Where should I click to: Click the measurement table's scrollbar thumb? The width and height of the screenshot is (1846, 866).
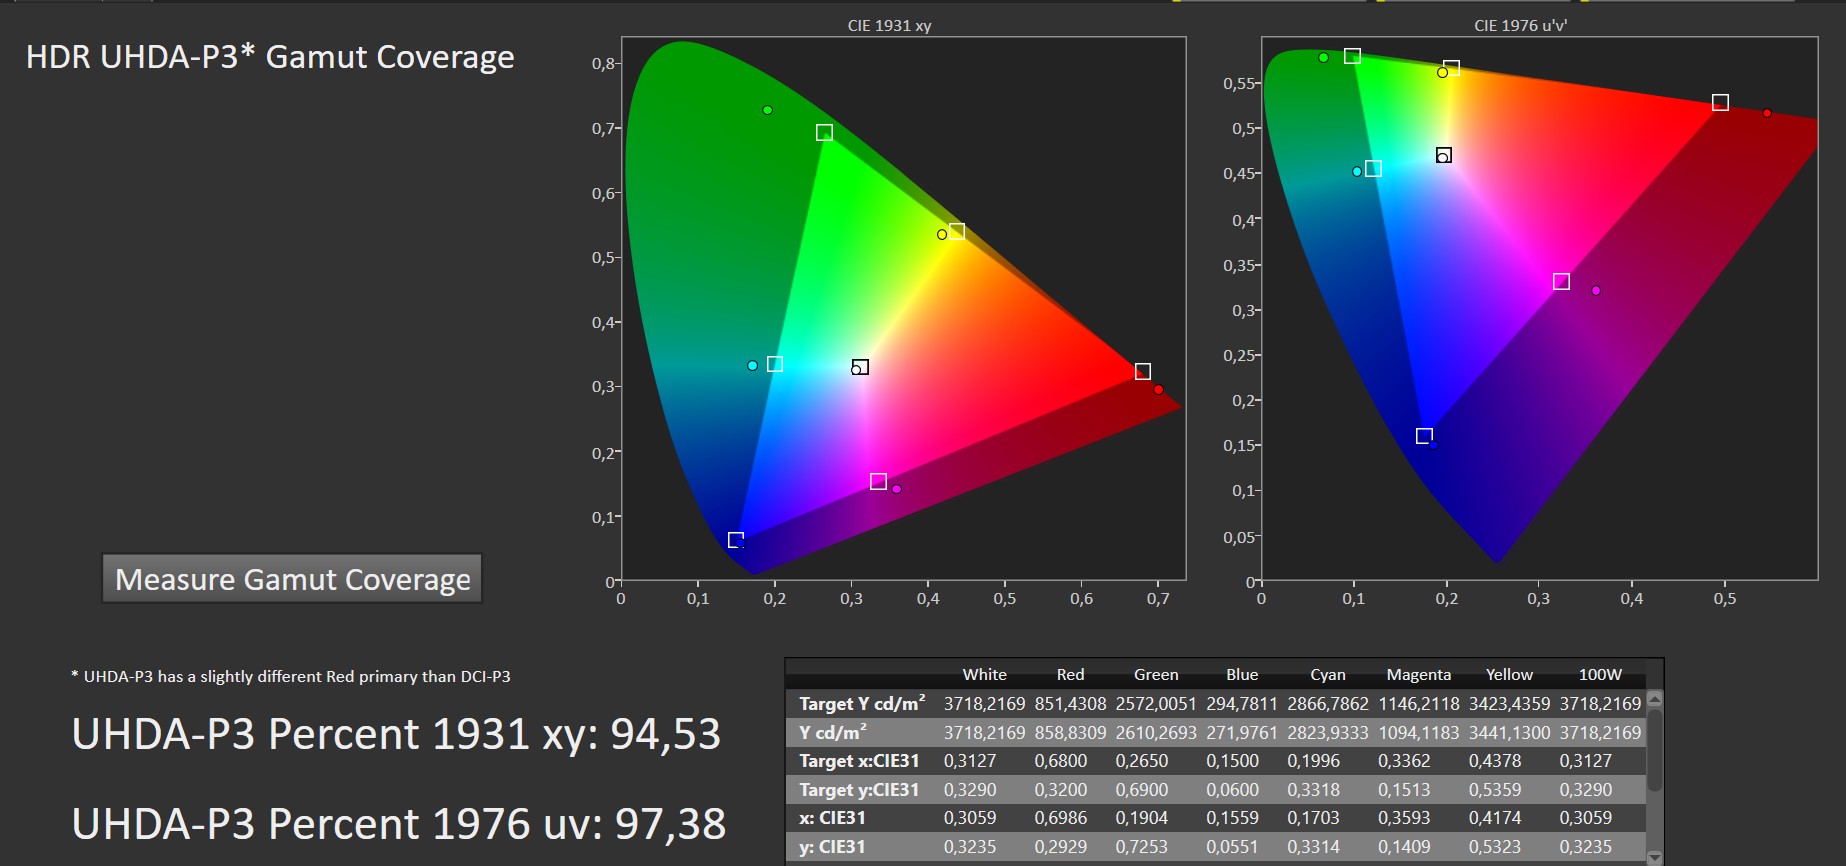pyautogui.click(x=1654, y=750)
